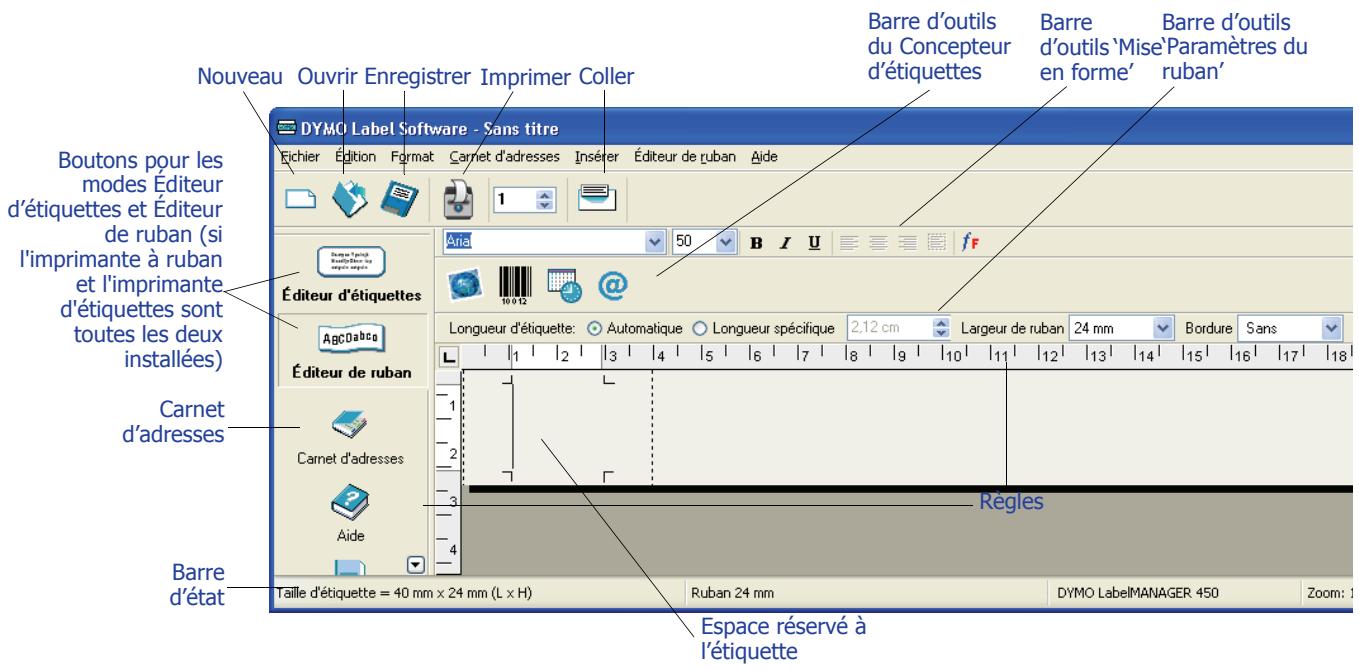Screen dimensions: 1359x670
Task: Open the Aide menu
Action: click(x=764, y=156)
